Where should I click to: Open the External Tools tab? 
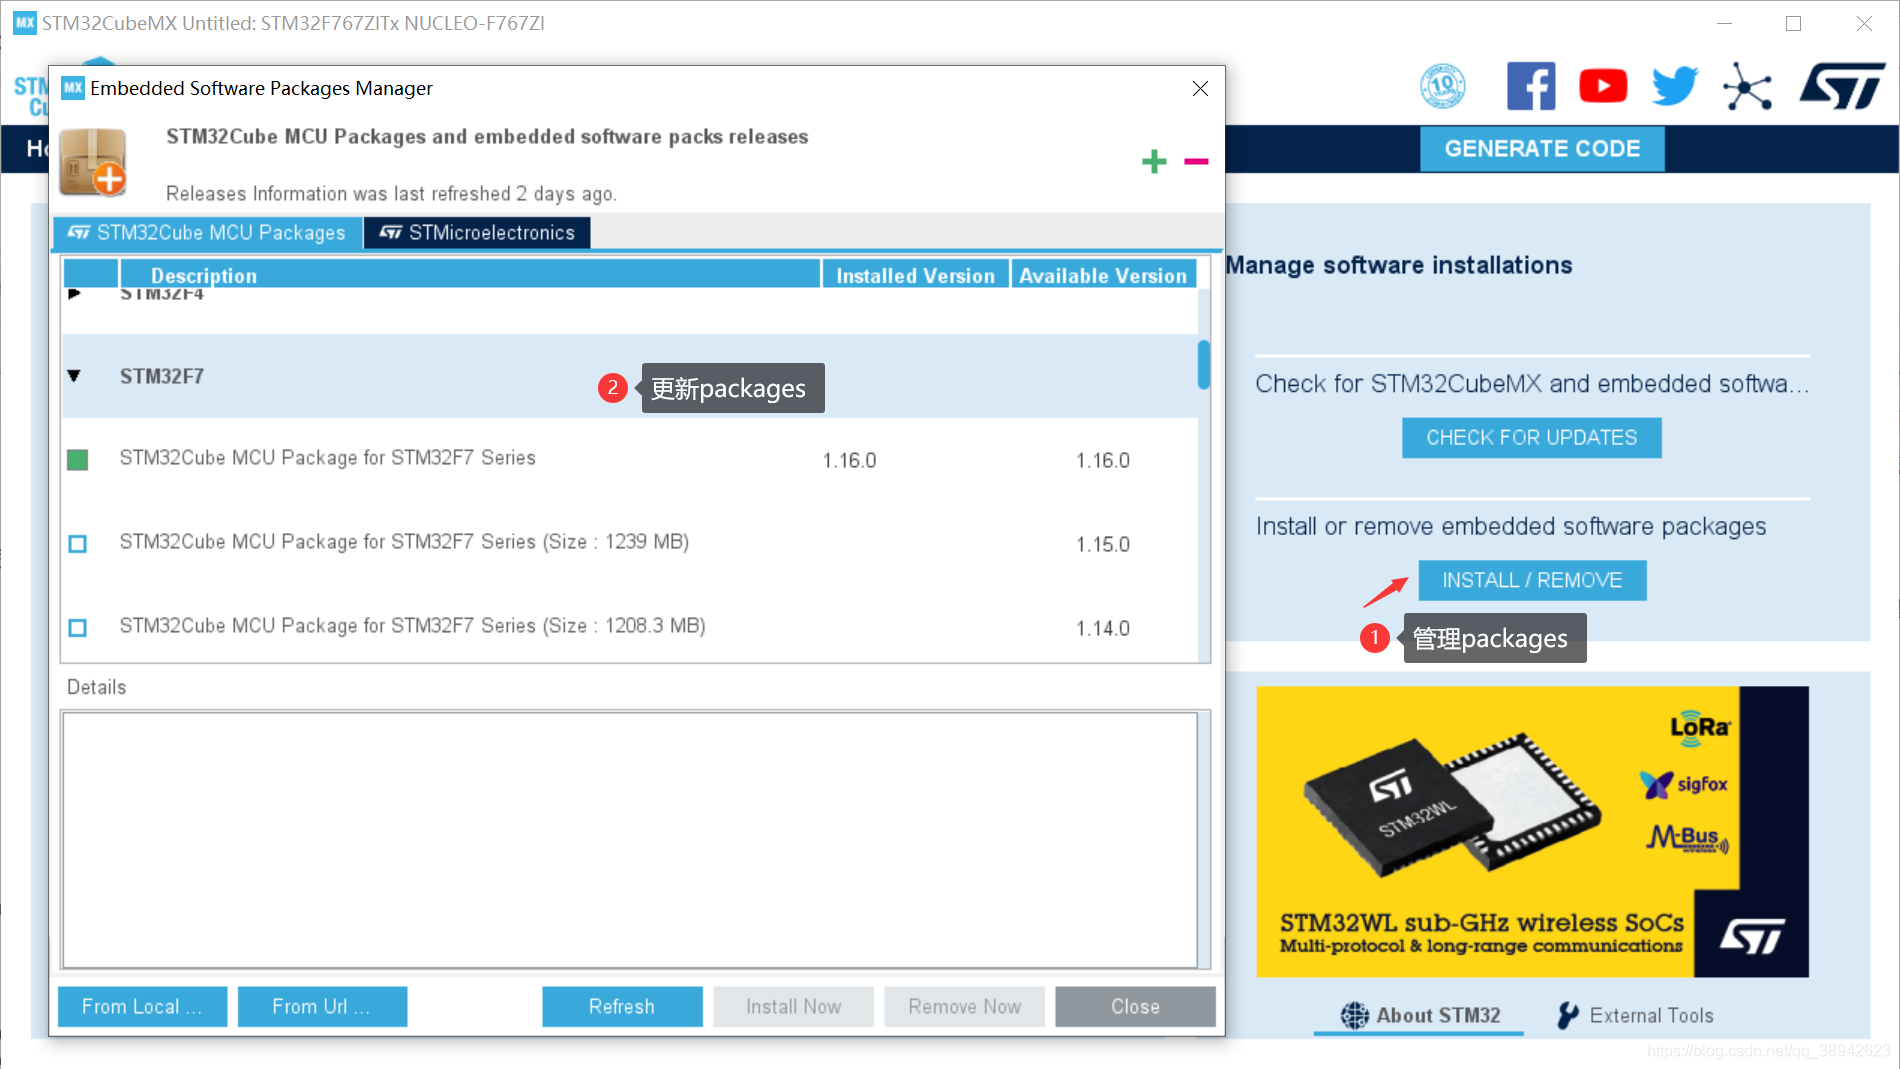[x=1635, y=1015]
